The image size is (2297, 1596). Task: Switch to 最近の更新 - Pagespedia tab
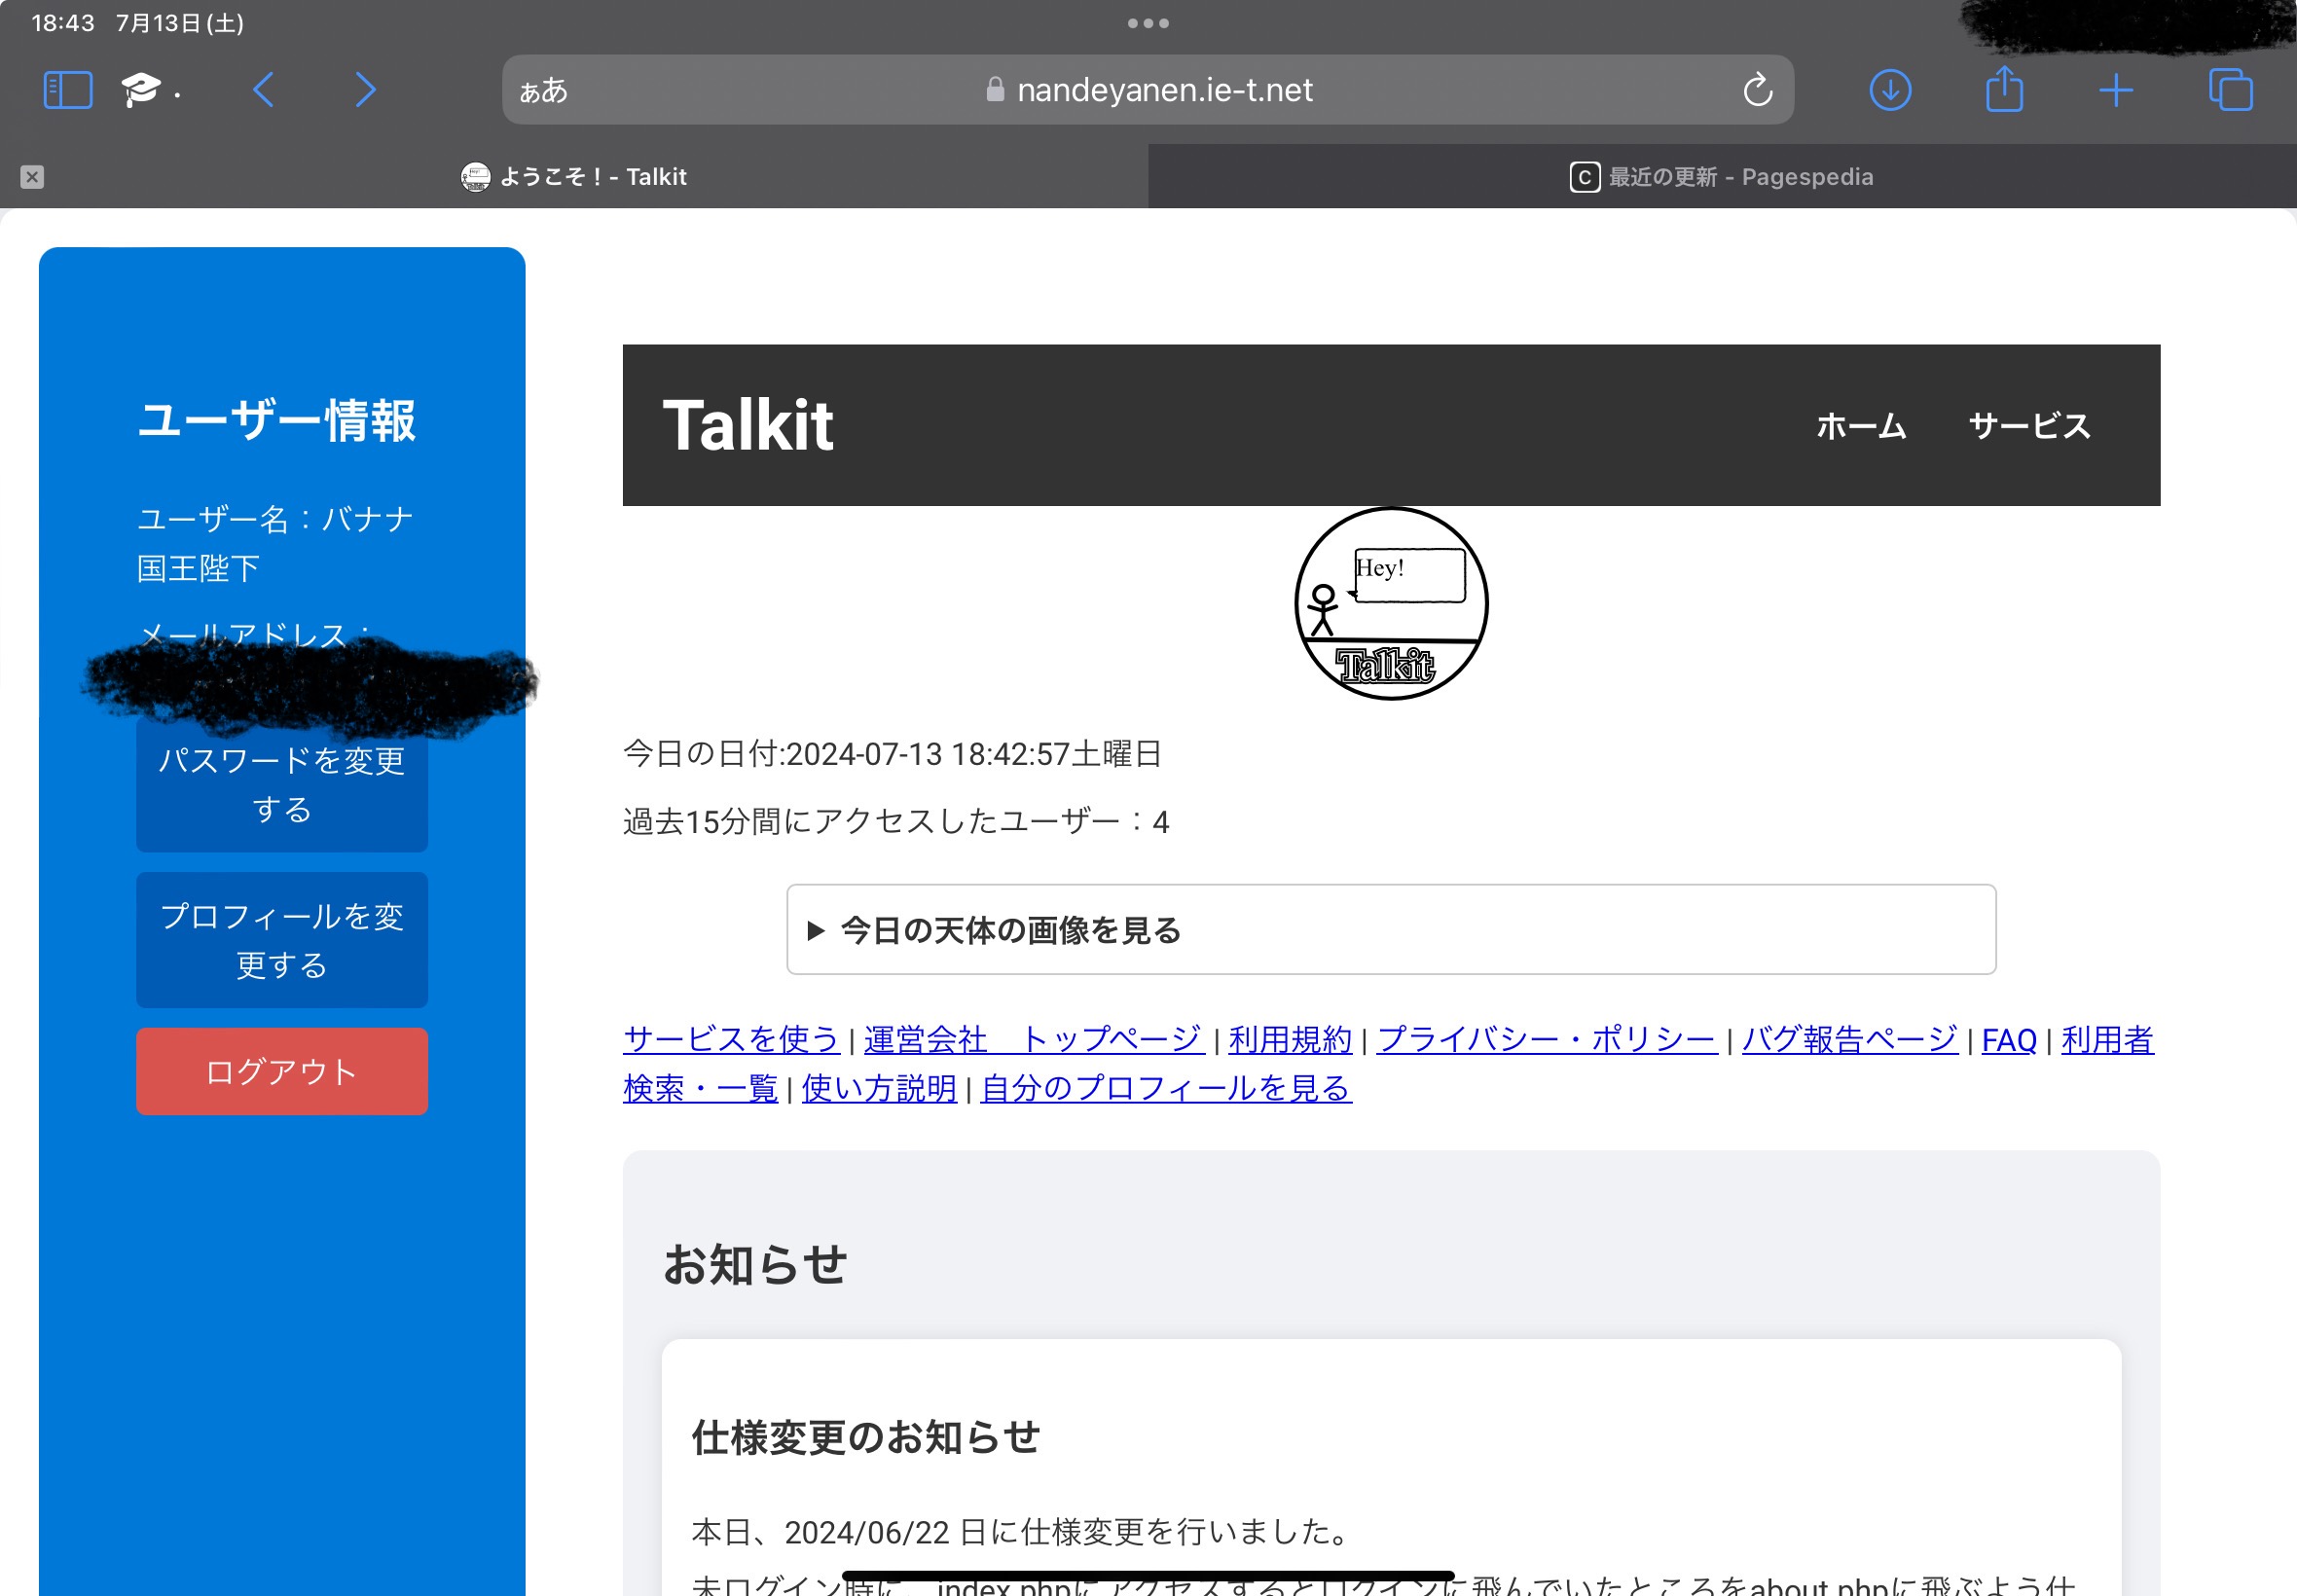pyautogui.click(x=1722, y=177)
